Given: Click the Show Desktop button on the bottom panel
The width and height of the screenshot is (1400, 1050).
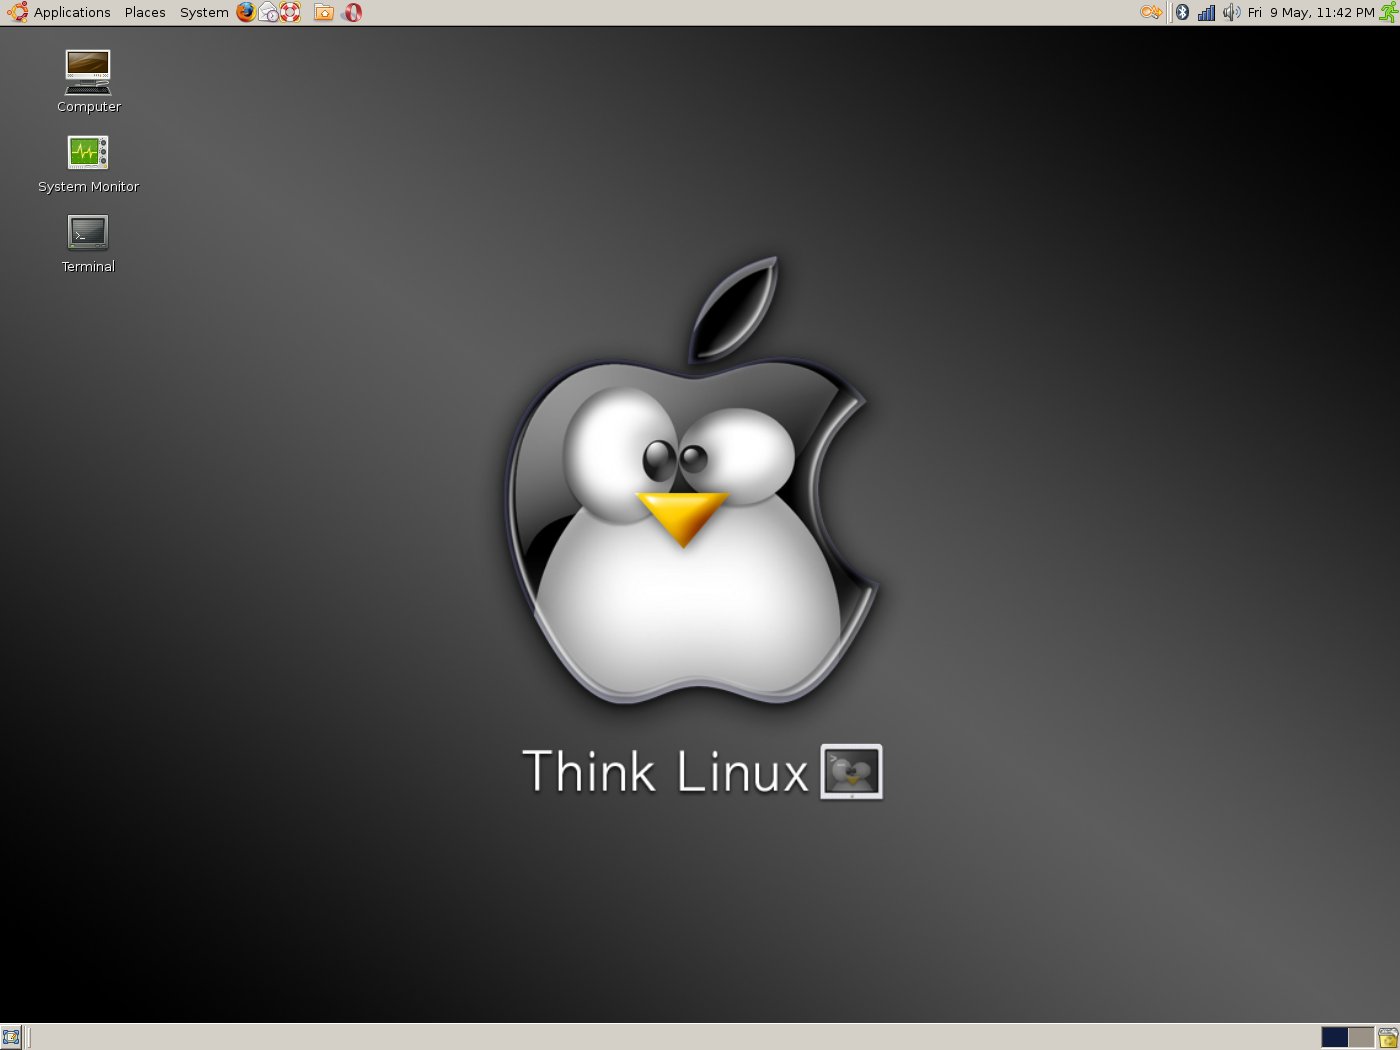Looking at the screenshot, I should (11, 1037).
